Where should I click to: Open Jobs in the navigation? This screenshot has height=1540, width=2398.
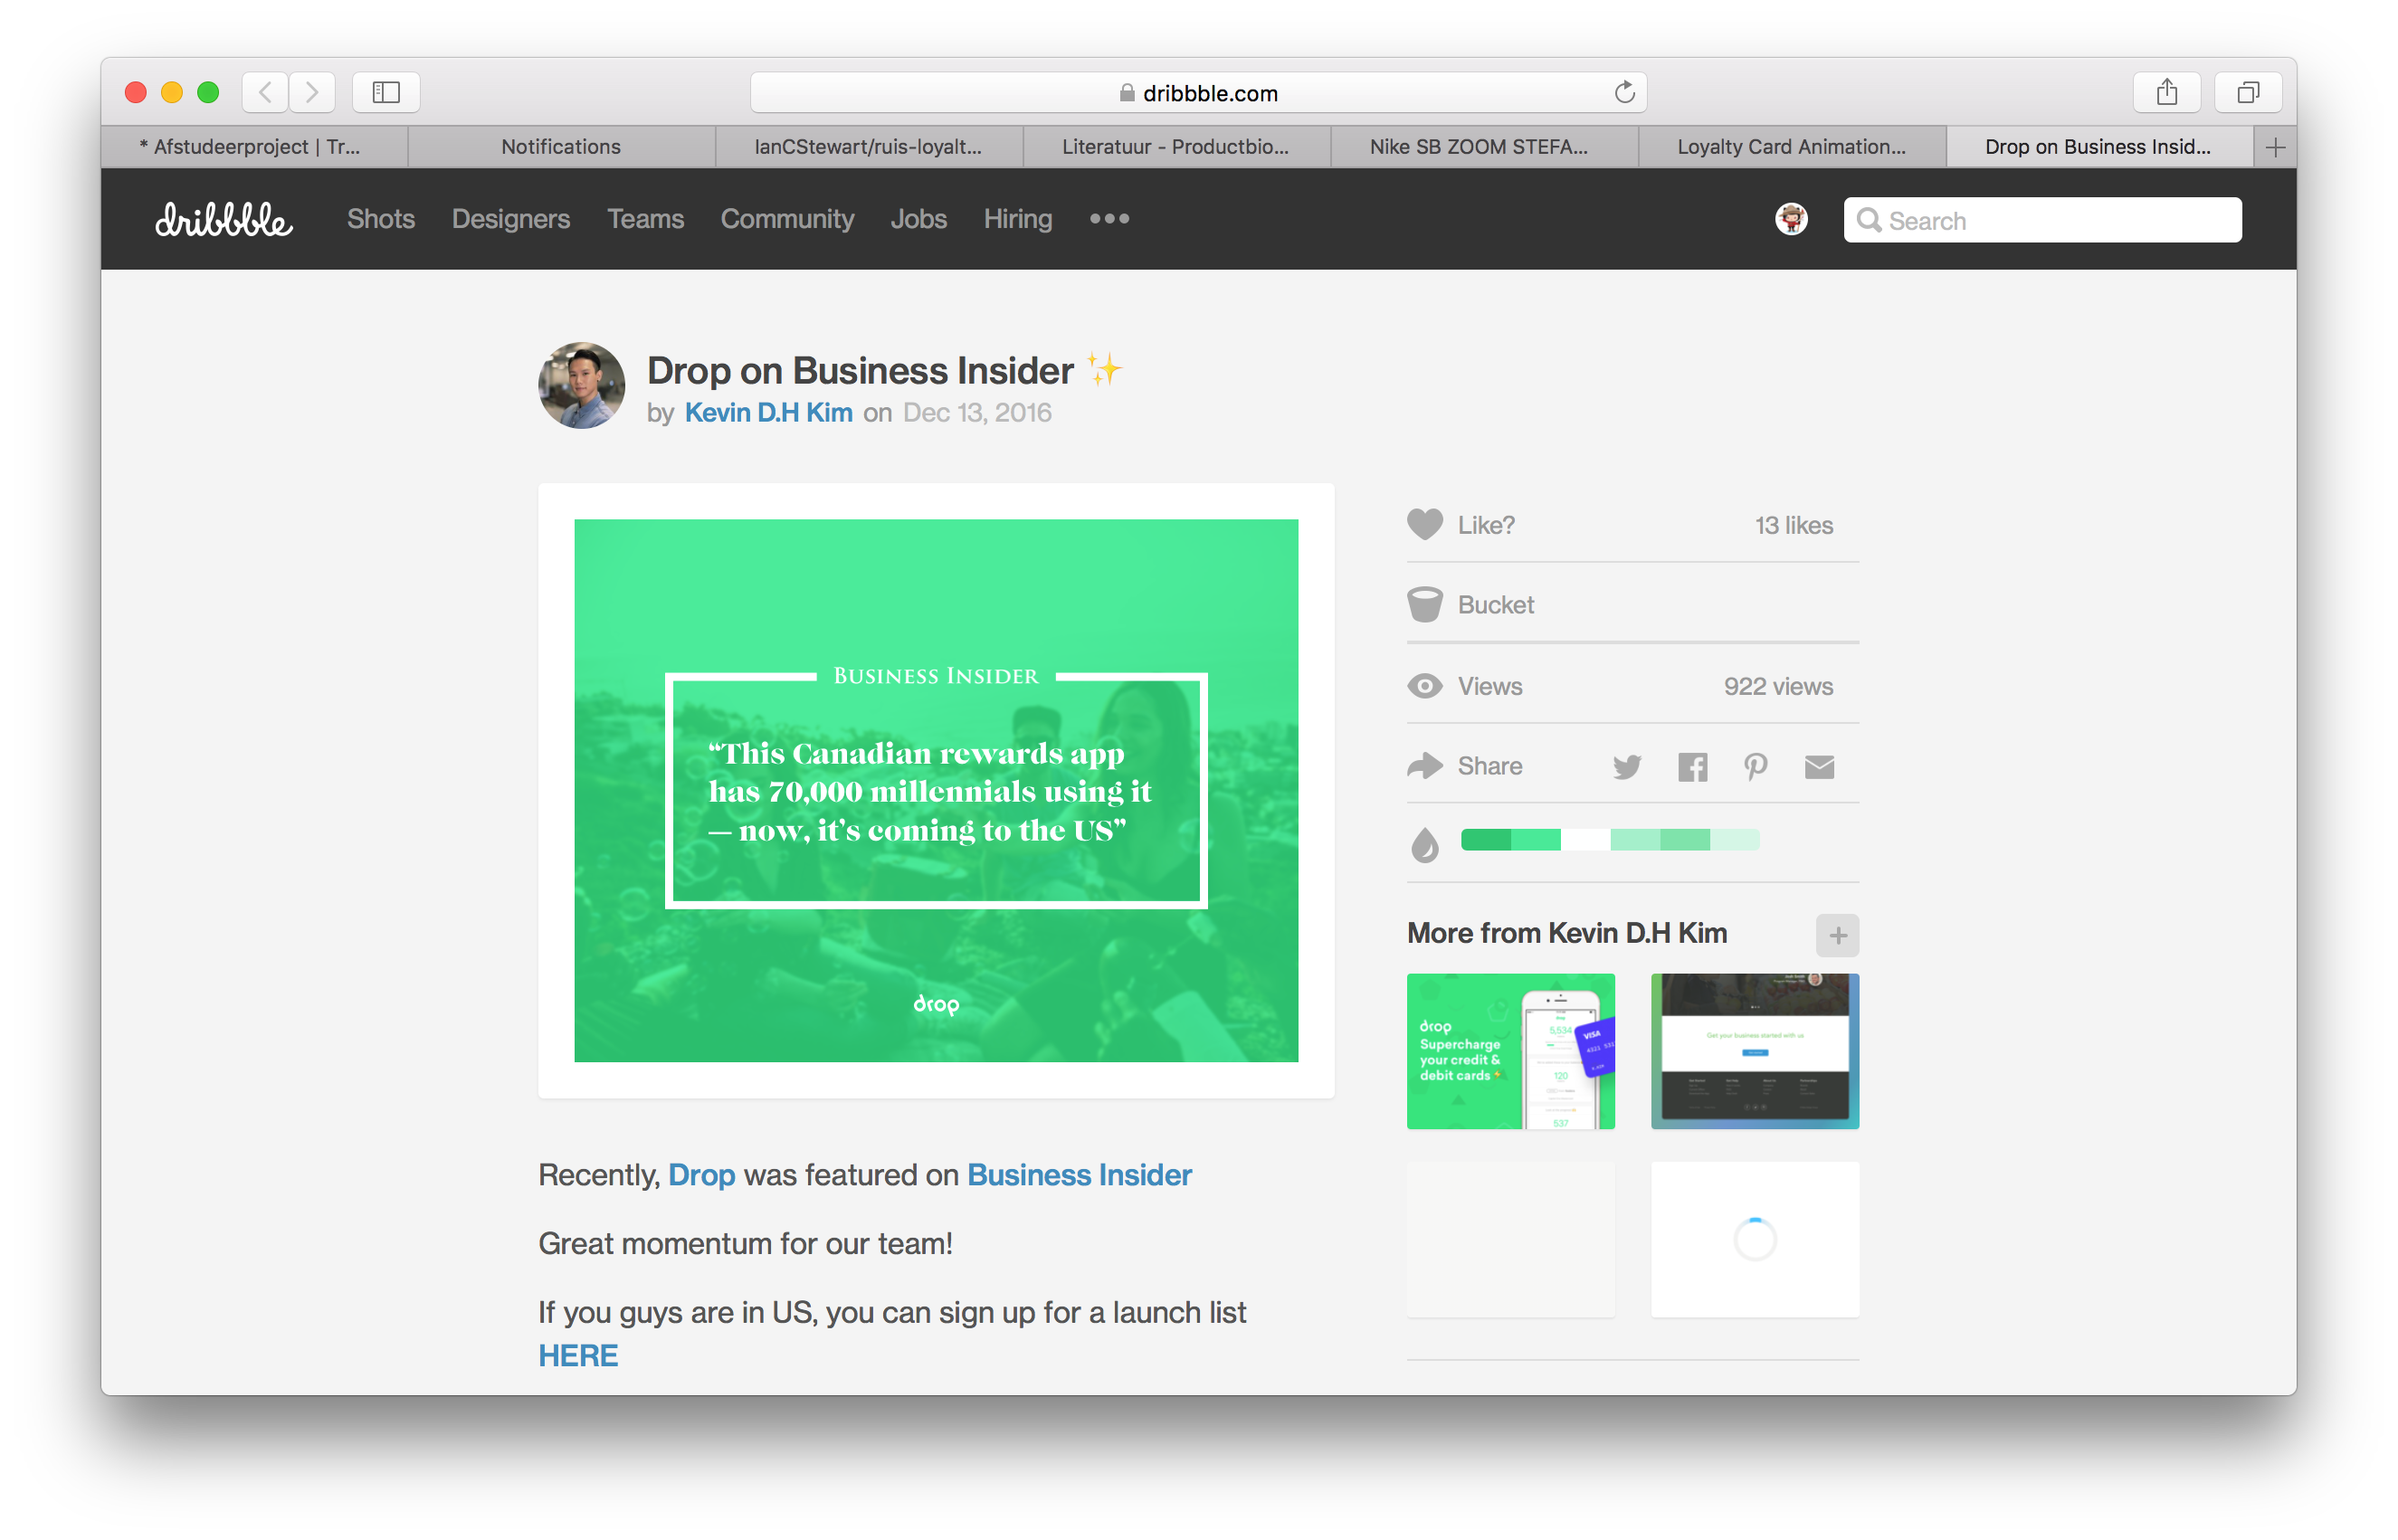[x=918, y=219]
